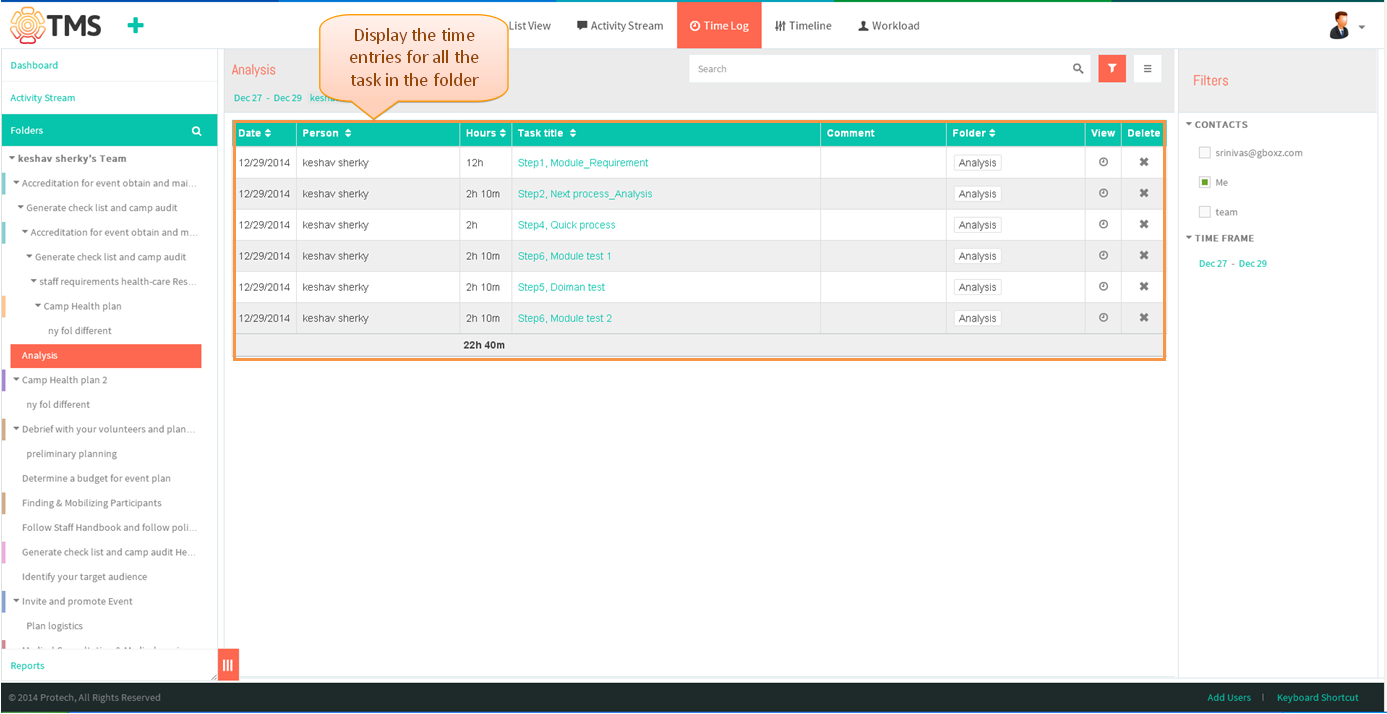
Task: Delete the Step4, Quick process entry
Action: tap(1144, 224)
